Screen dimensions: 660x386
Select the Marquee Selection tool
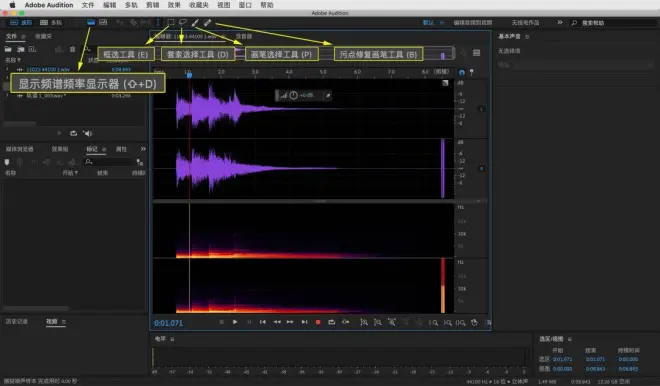[x=170, y=22]
